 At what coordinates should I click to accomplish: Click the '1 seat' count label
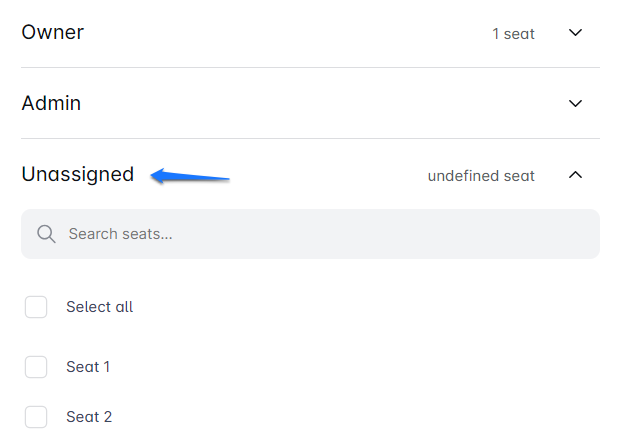click(513, 34)
